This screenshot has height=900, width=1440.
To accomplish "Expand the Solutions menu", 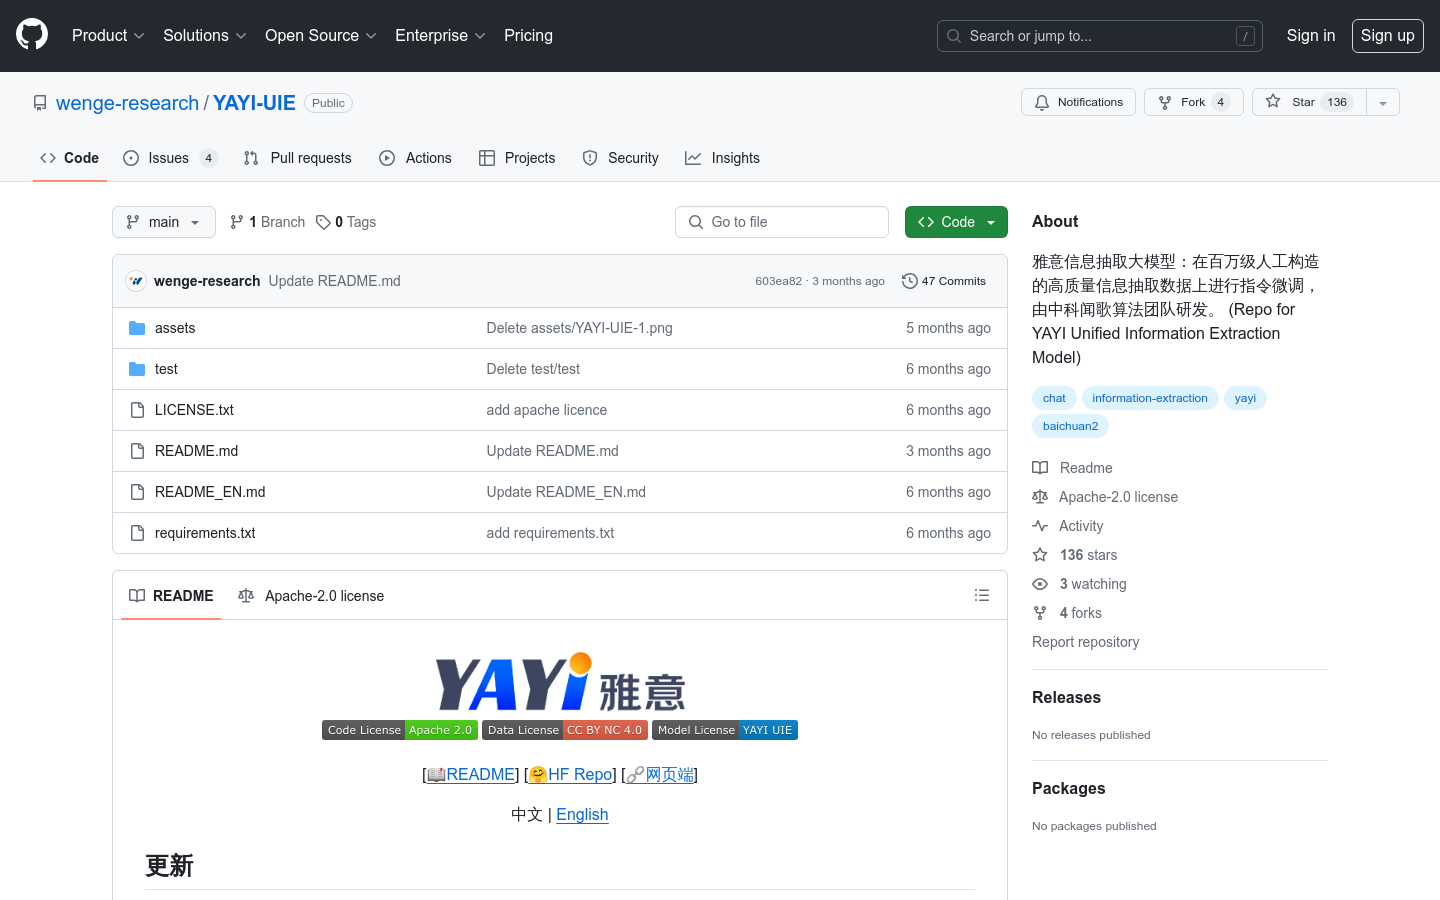I will [205, 36].
